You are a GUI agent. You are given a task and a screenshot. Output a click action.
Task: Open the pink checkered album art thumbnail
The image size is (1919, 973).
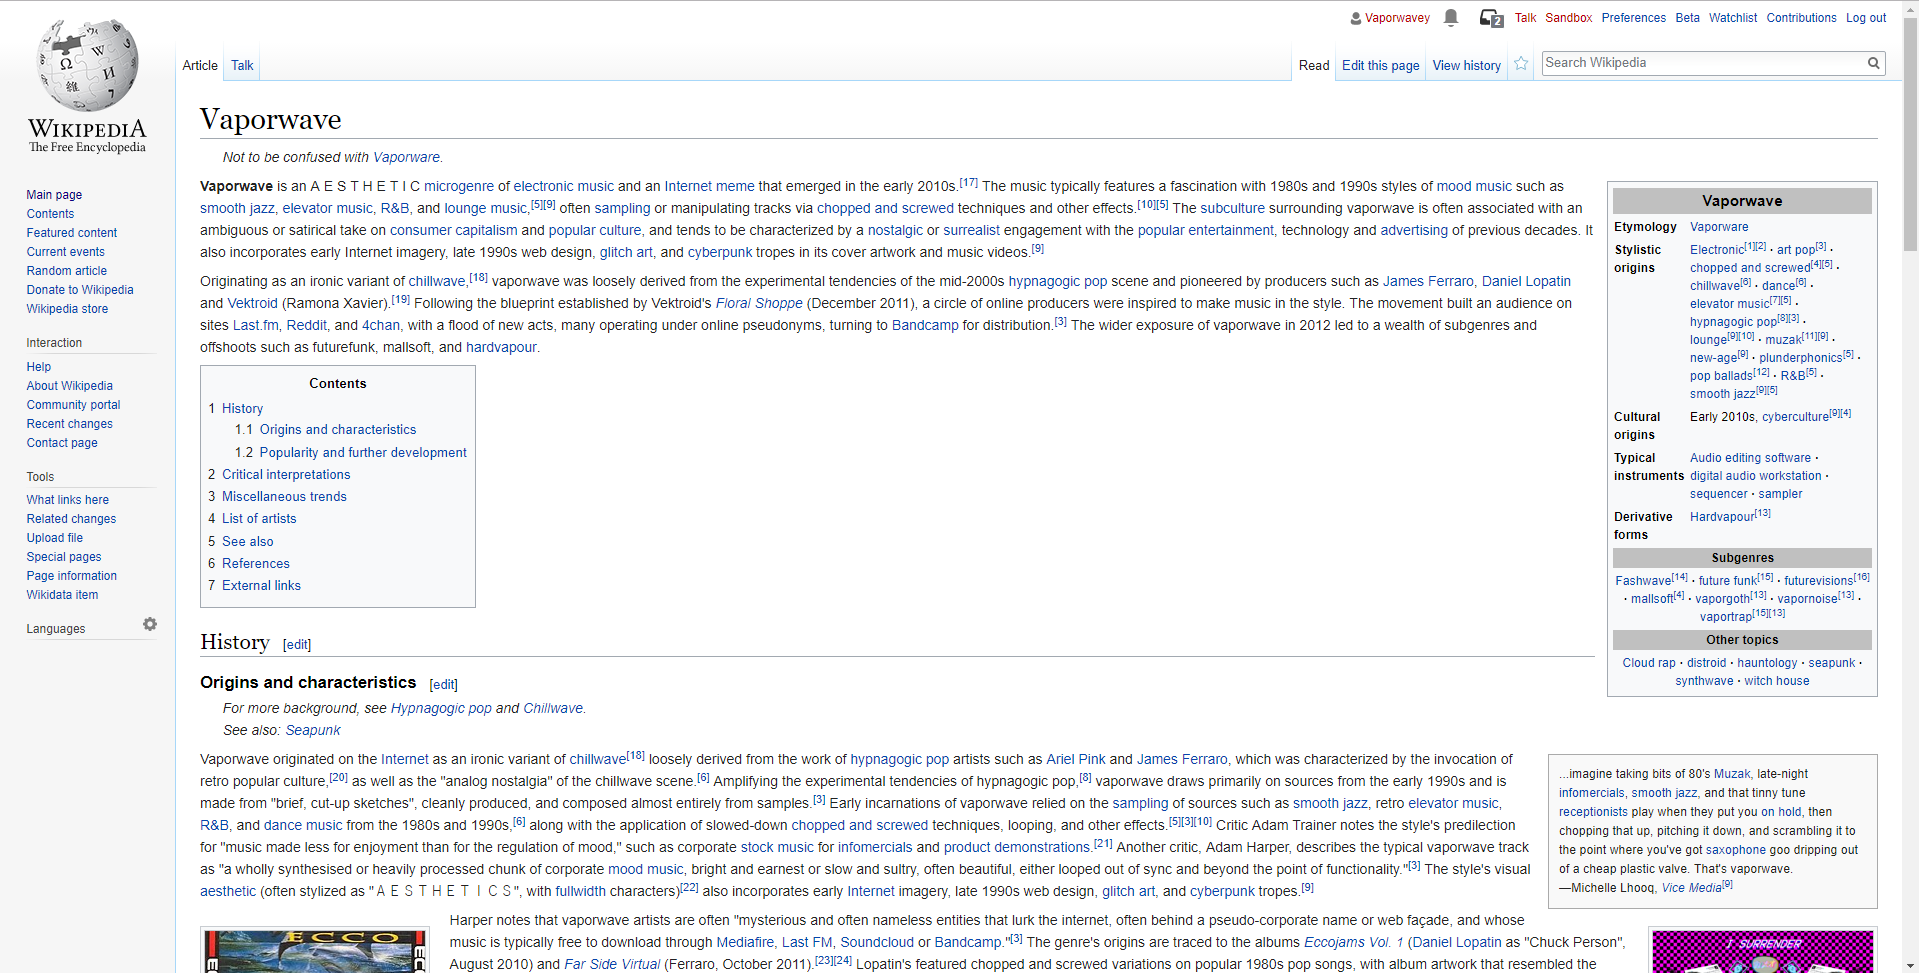[x=1762, y=951]
